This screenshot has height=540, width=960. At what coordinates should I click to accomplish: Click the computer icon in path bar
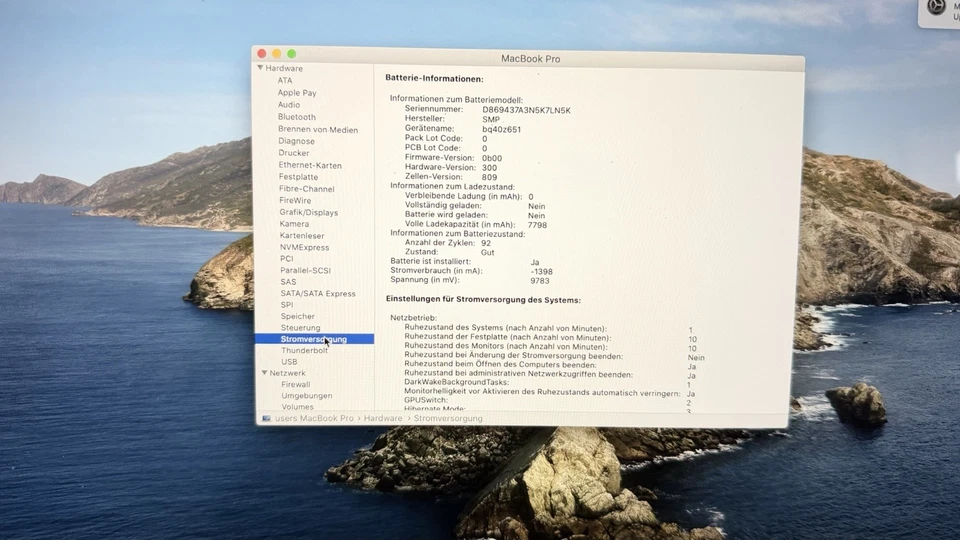click(x=266, y=418)
